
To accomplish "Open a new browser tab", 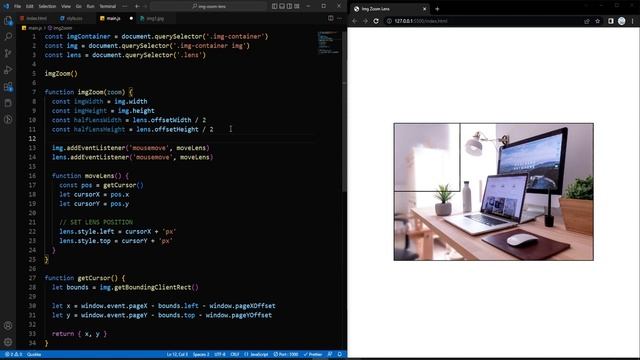I will (437, 9).
